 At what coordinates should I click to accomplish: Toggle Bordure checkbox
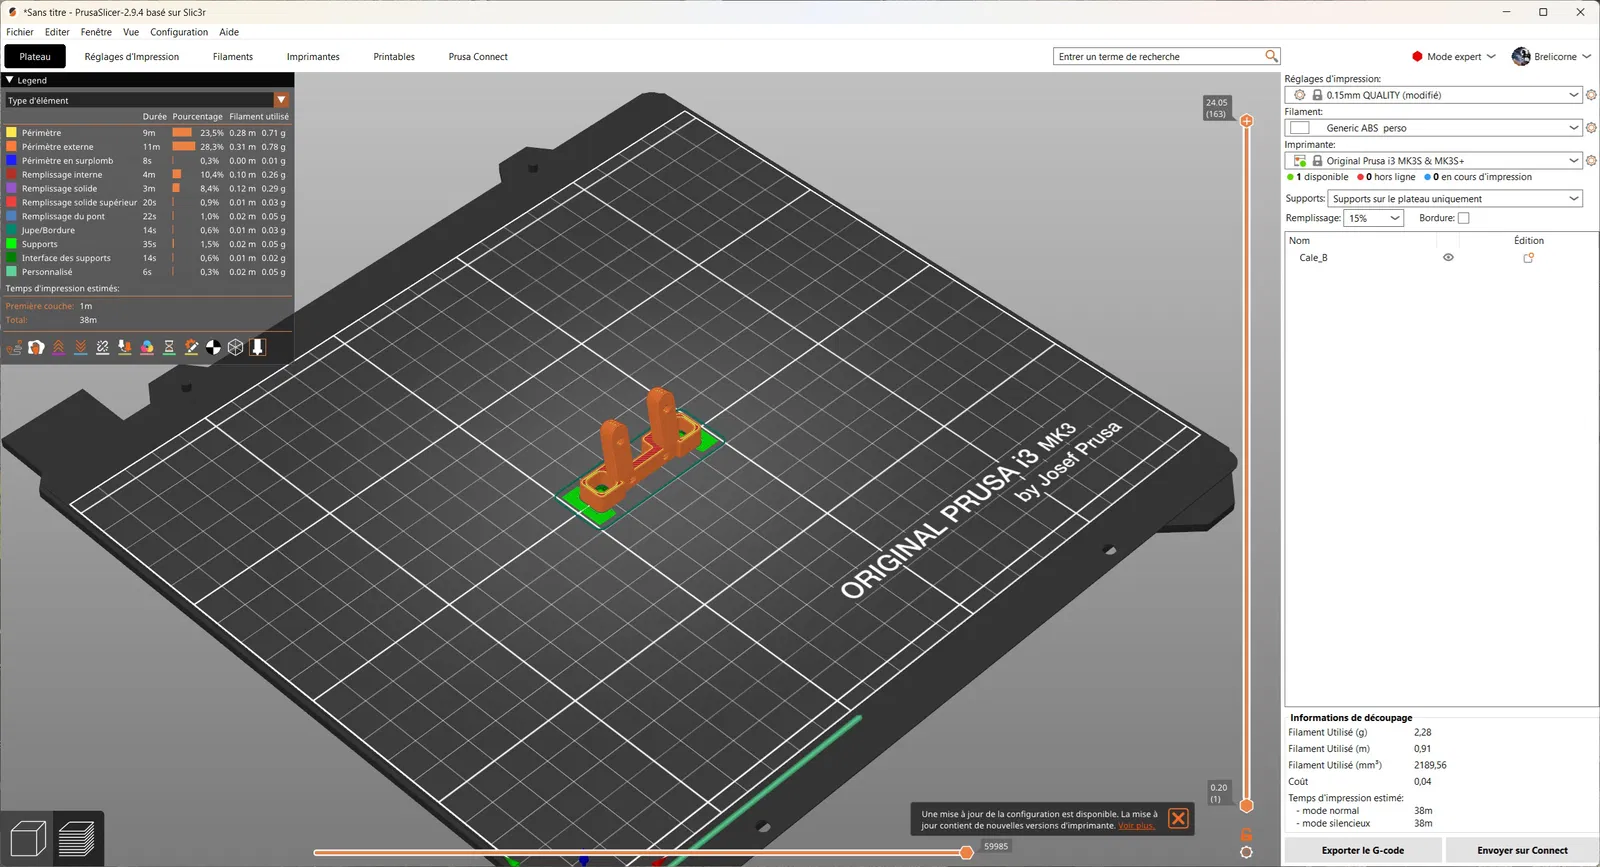pos(1464,218)
